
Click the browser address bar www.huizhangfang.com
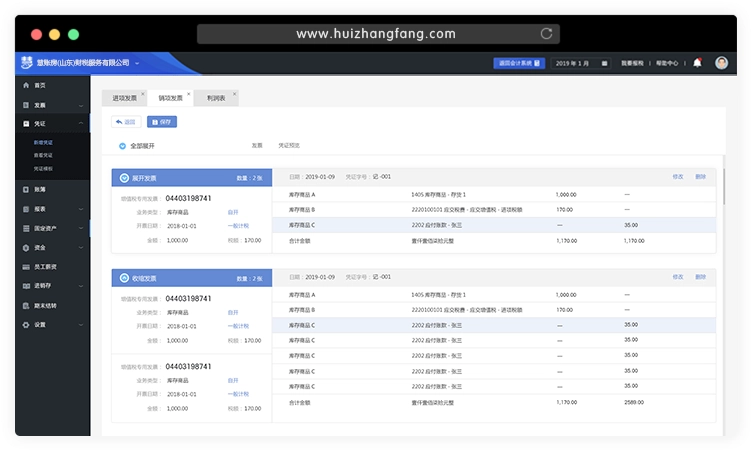pos(378,34)
